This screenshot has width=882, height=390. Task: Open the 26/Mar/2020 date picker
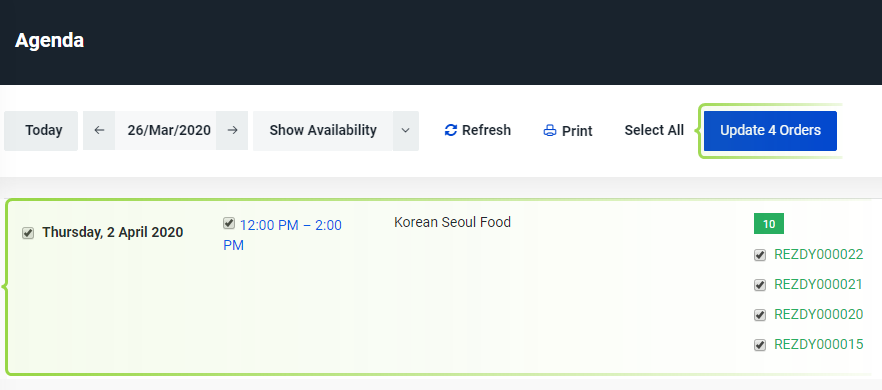point(169,131)
